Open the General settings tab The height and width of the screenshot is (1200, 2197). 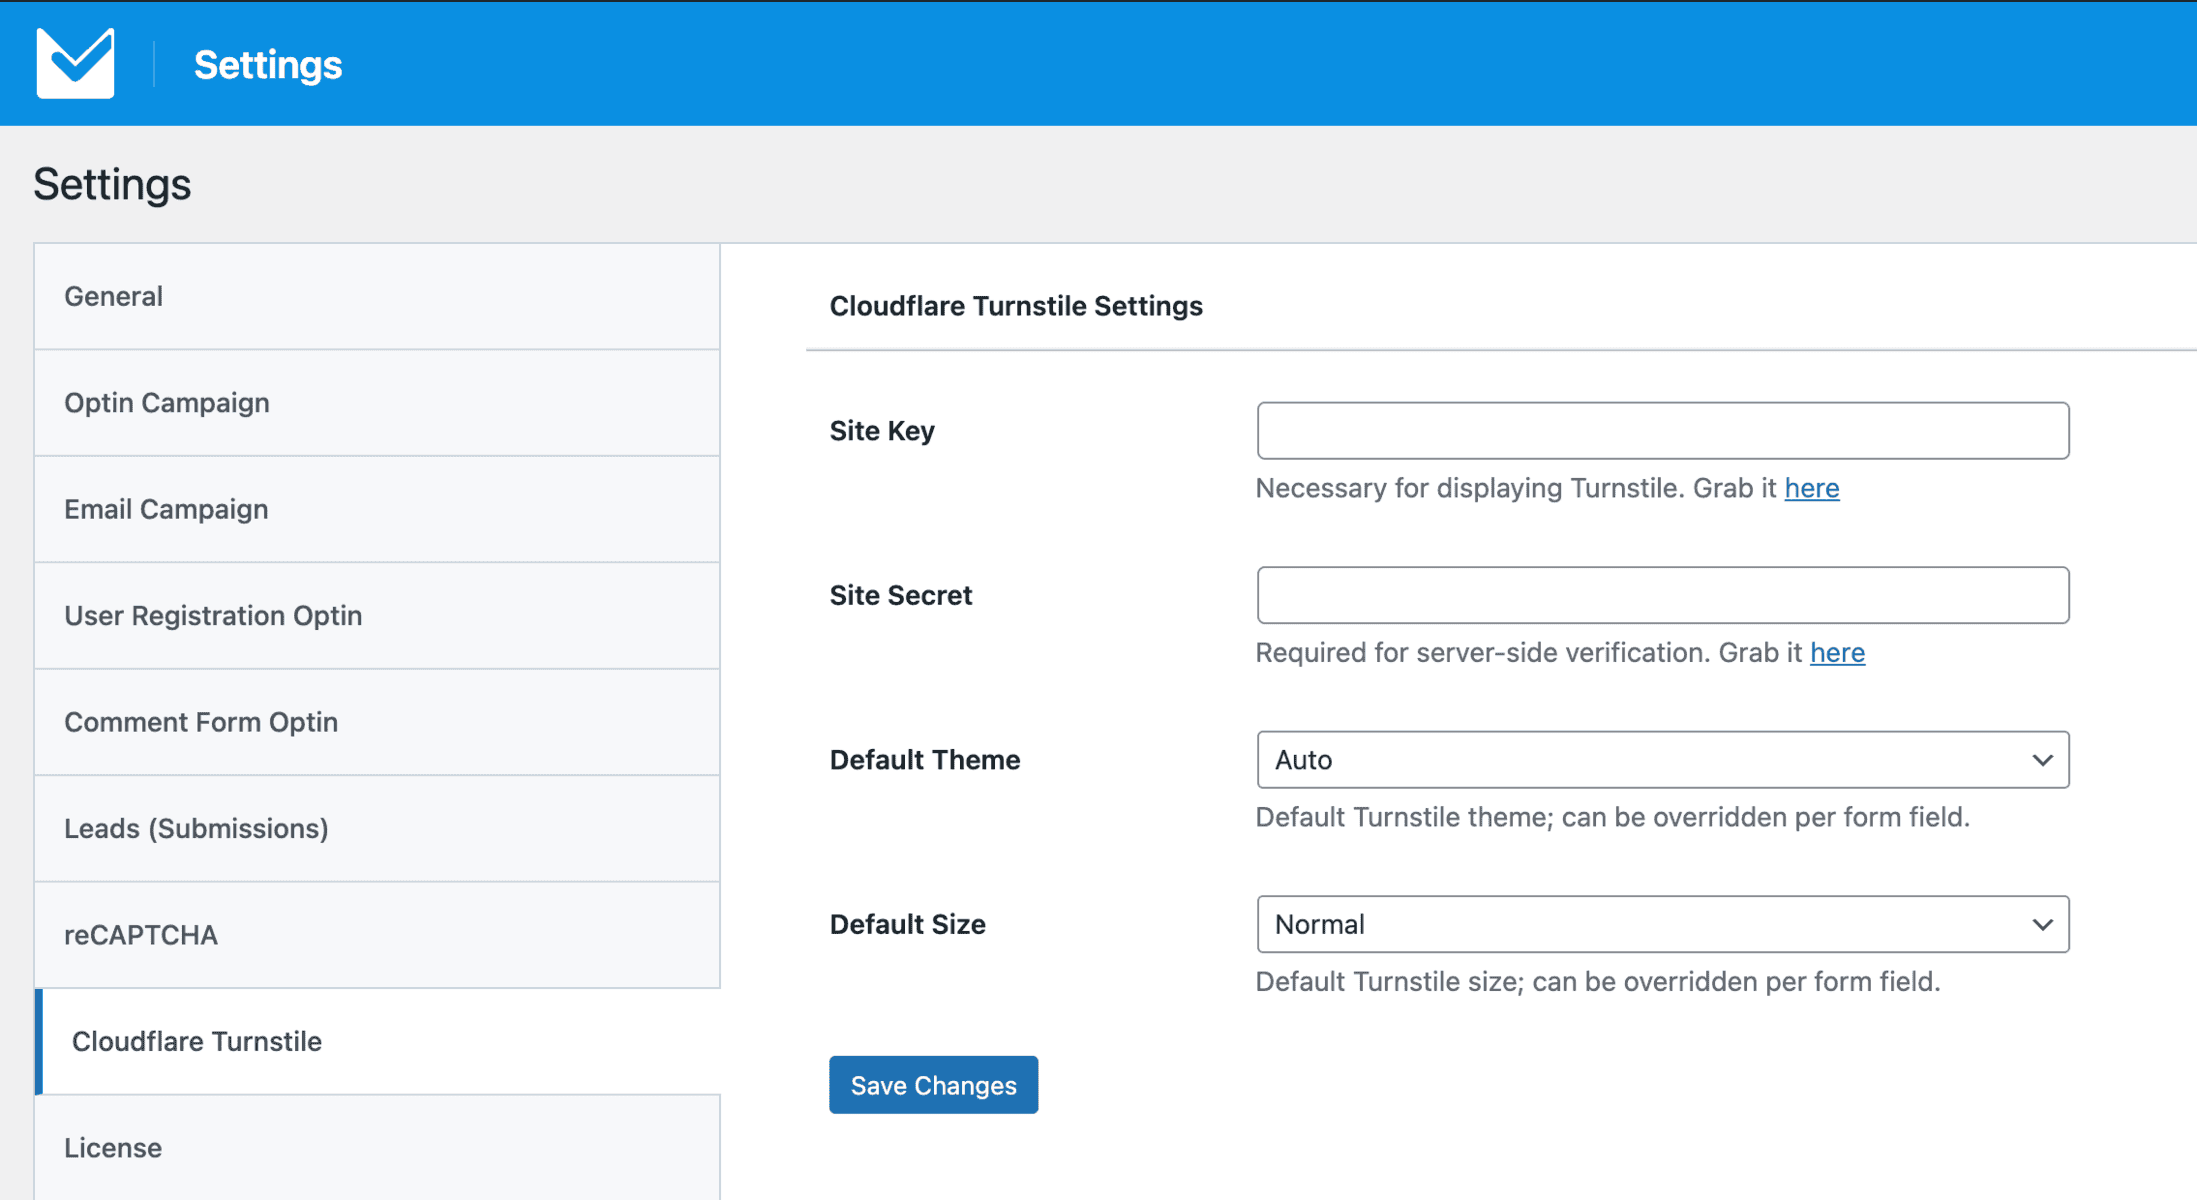[377, 297]
